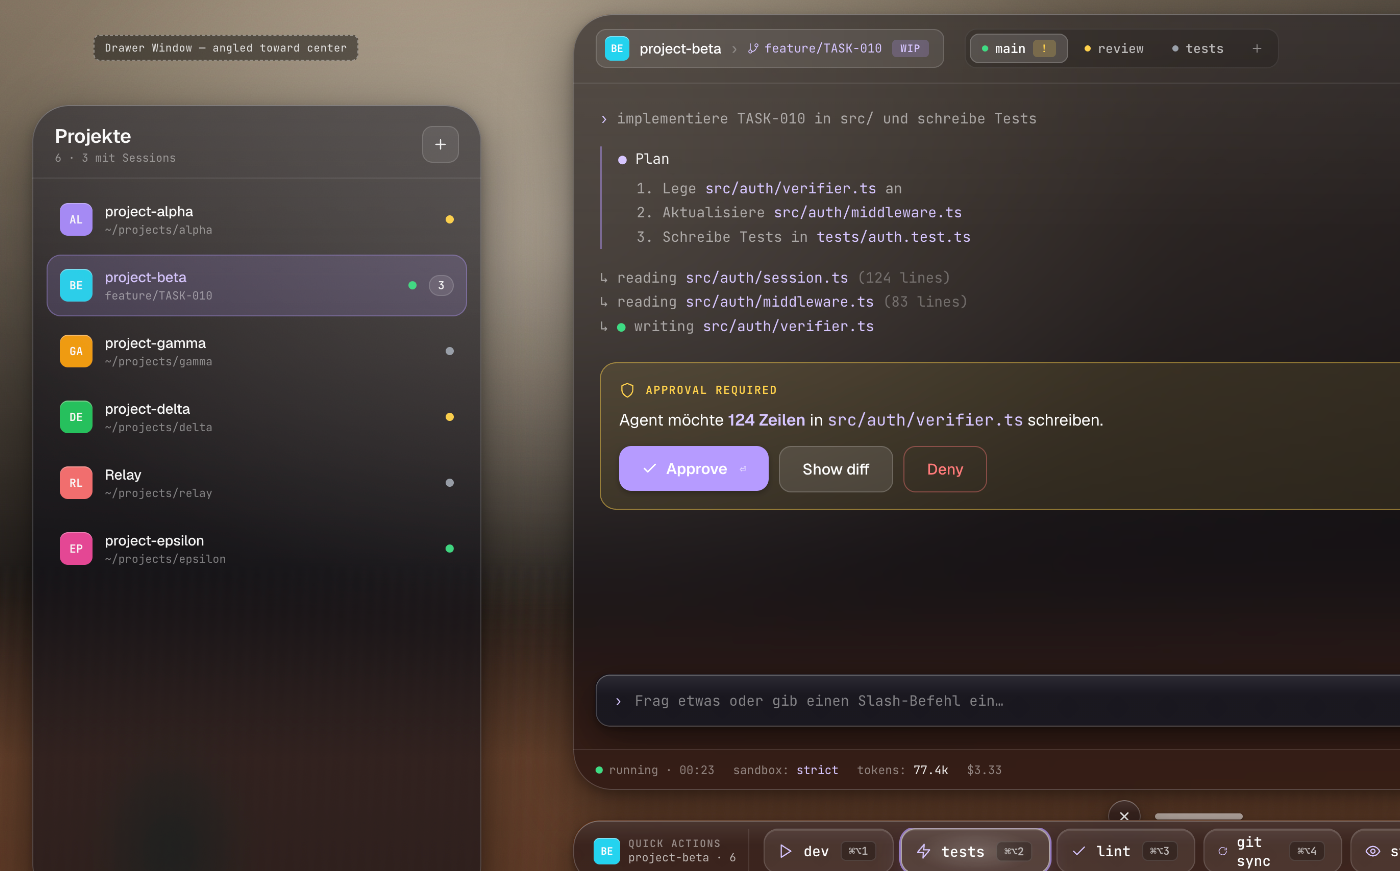Click the checkmark icon on lint action
1400x871 pixels.
coord(1079,851)
